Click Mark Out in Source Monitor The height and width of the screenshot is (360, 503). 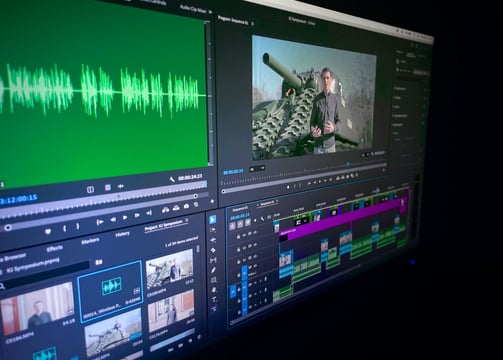click(x=78, y=226)
